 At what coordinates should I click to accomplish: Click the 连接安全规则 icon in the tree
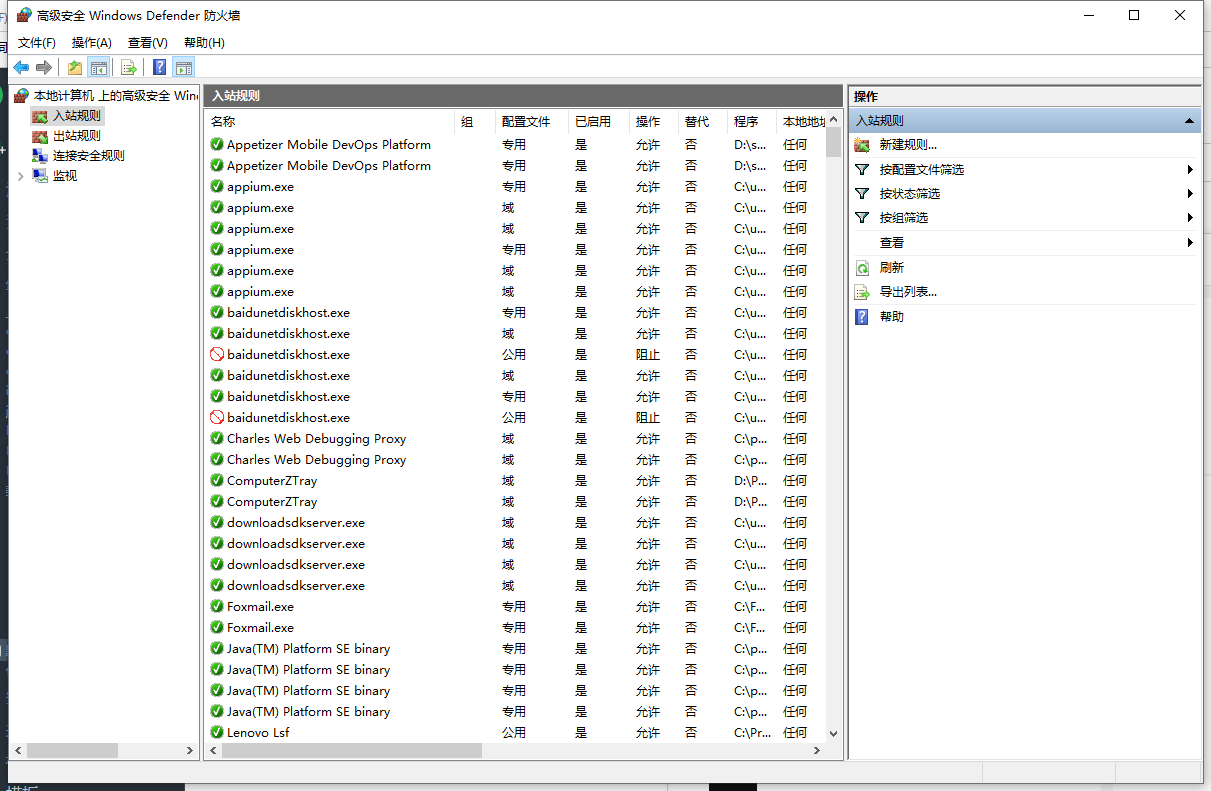coord(40,156)
